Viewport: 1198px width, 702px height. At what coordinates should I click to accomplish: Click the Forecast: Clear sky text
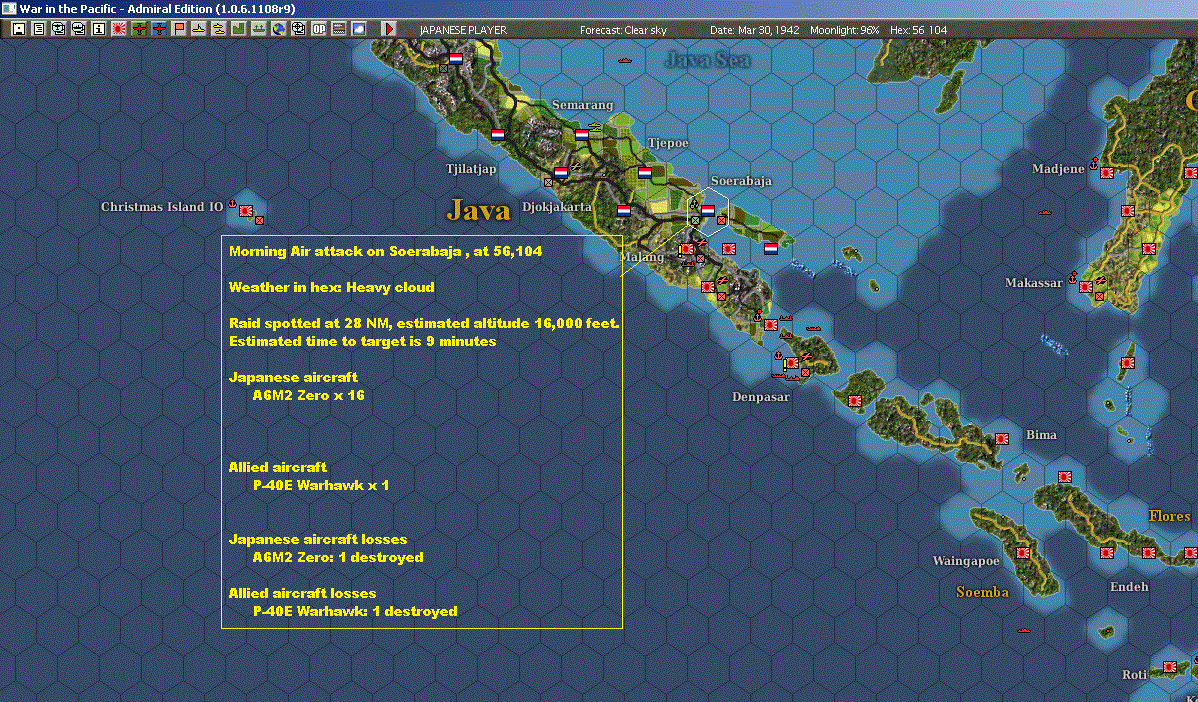623,30
